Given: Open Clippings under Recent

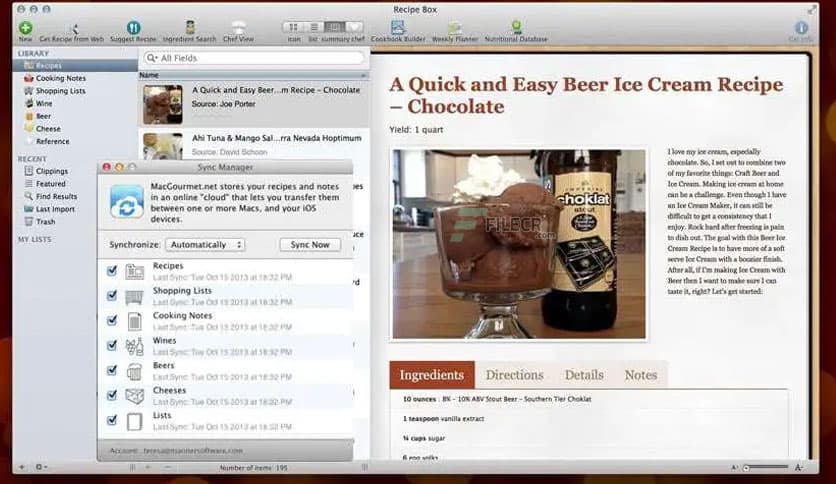Looking at the screenshot, I should 52,171.
